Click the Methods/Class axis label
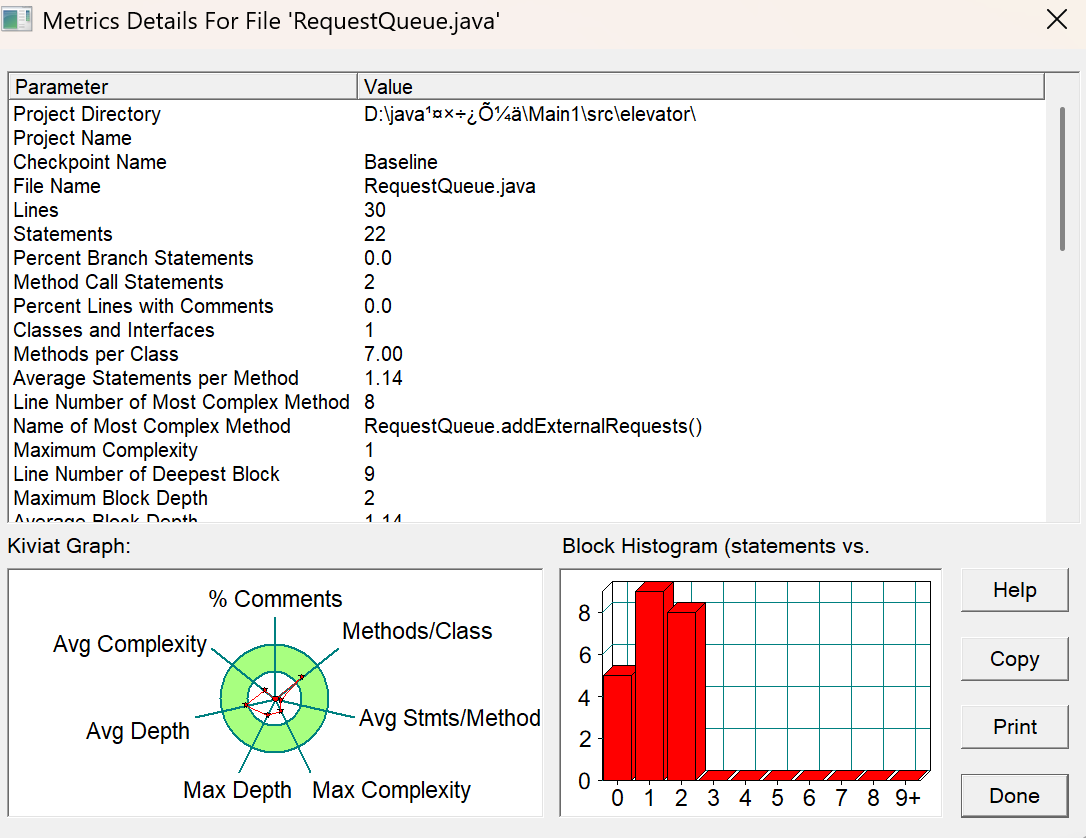The height and width of the screenshot is (838, 1086). 417,631
